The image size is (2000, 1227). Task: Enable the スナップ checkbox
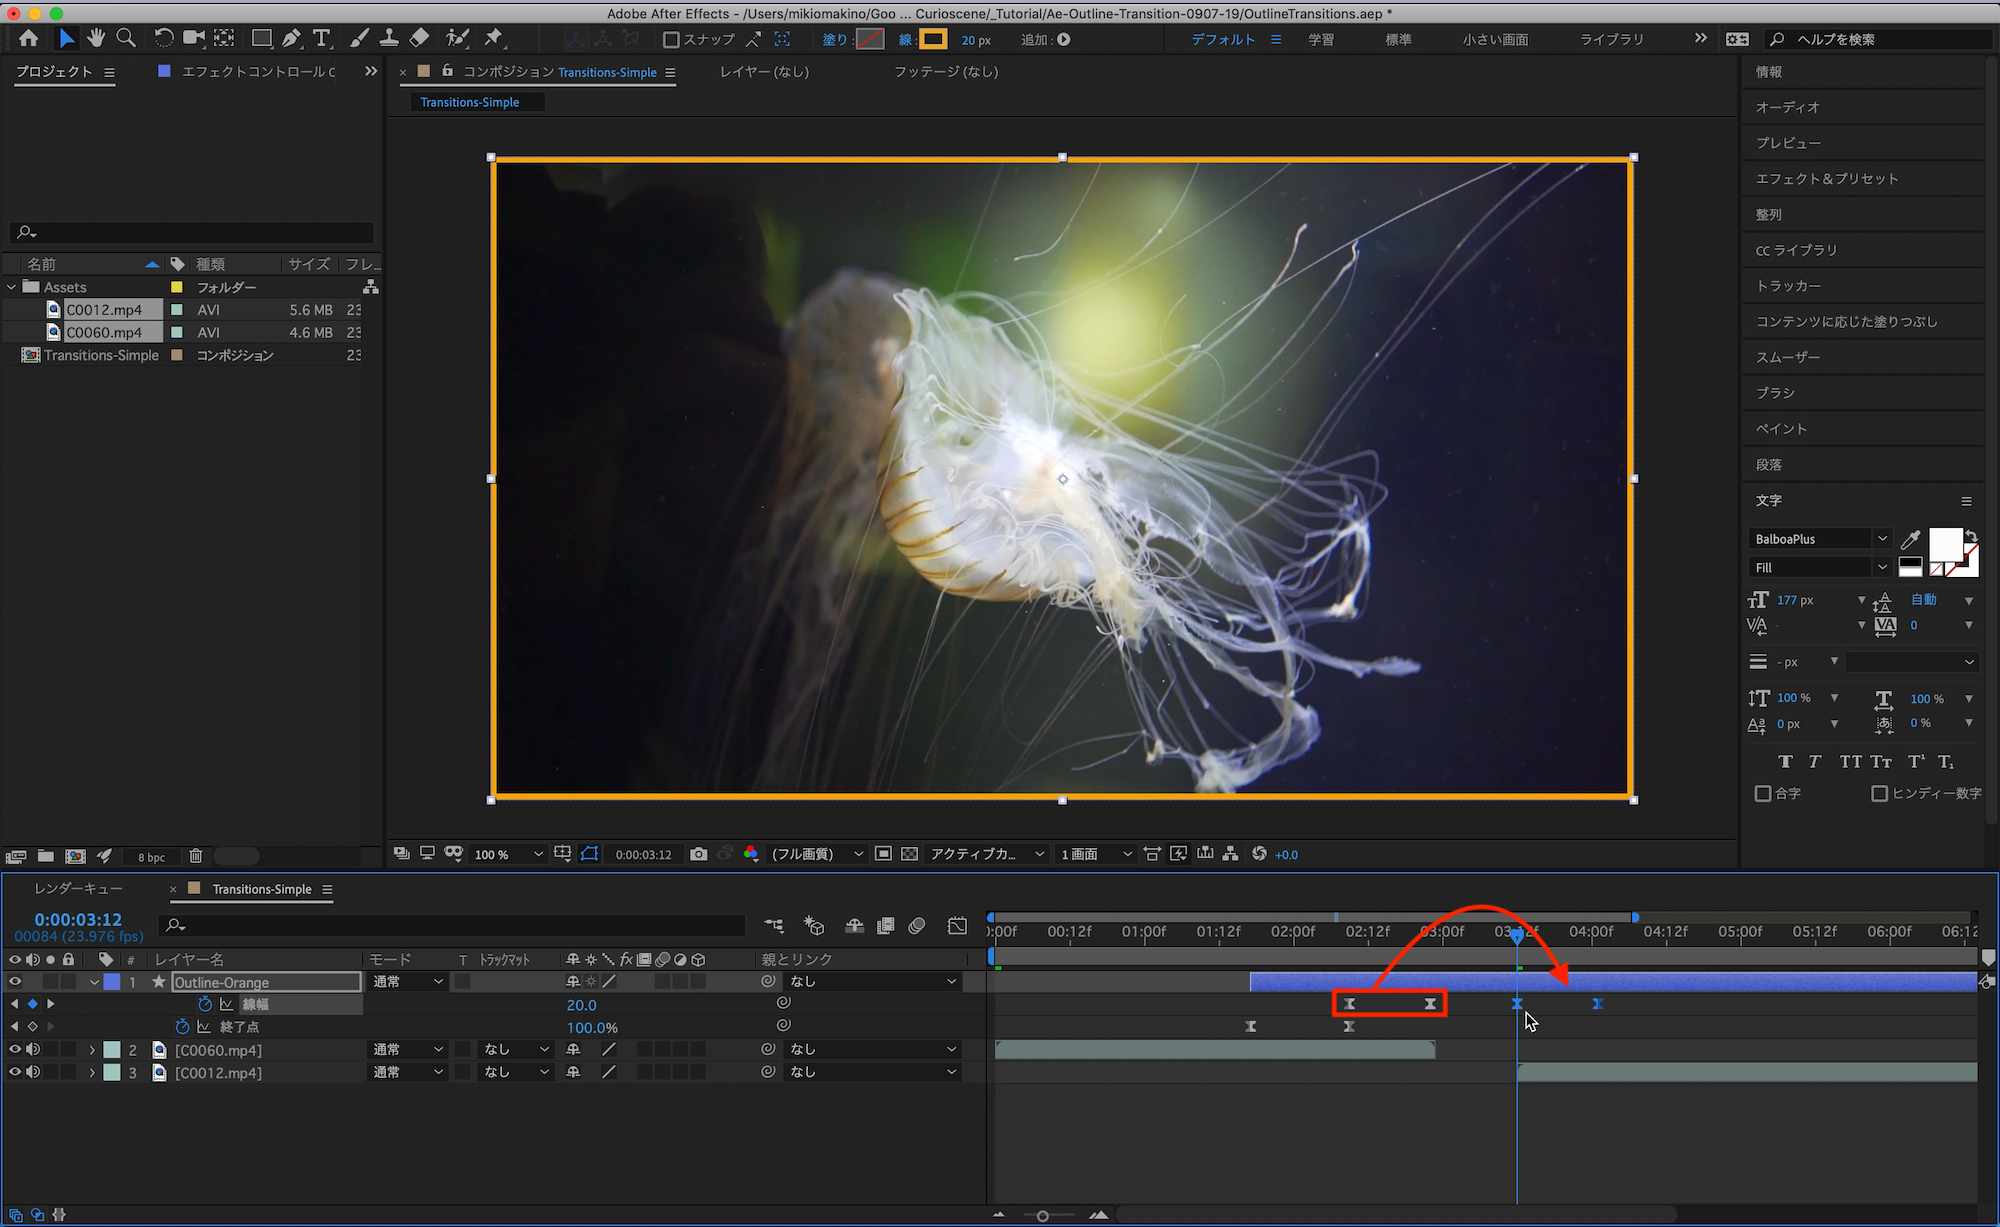pos(671,40)
